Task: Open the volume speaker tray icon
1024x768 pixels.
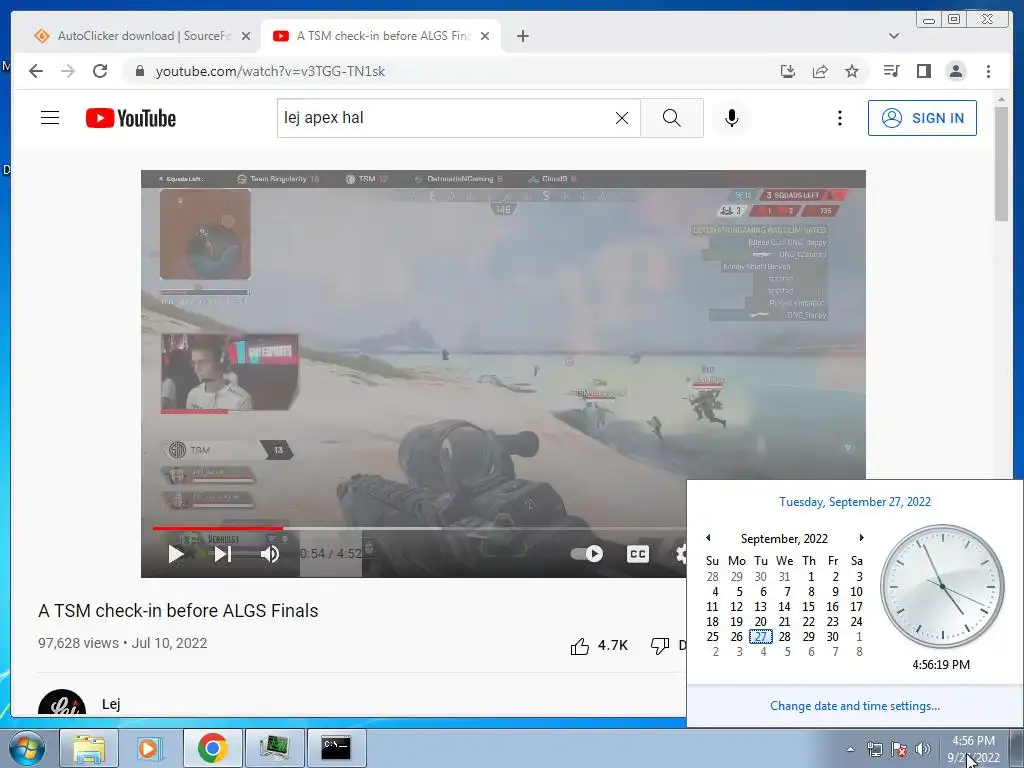Action: (923, 749)
